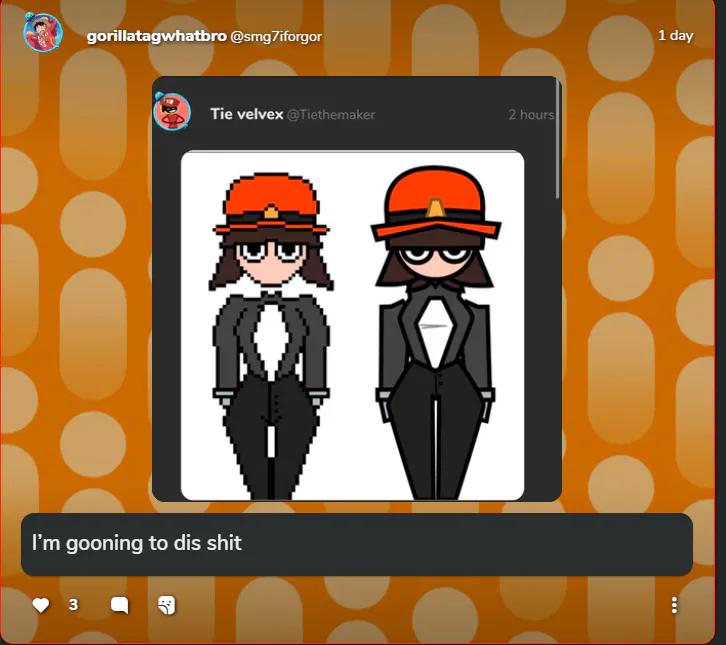The image size is (726, 645).
Task: Open comments with the speech bubble icon
Action: click(x=119, y=605)
